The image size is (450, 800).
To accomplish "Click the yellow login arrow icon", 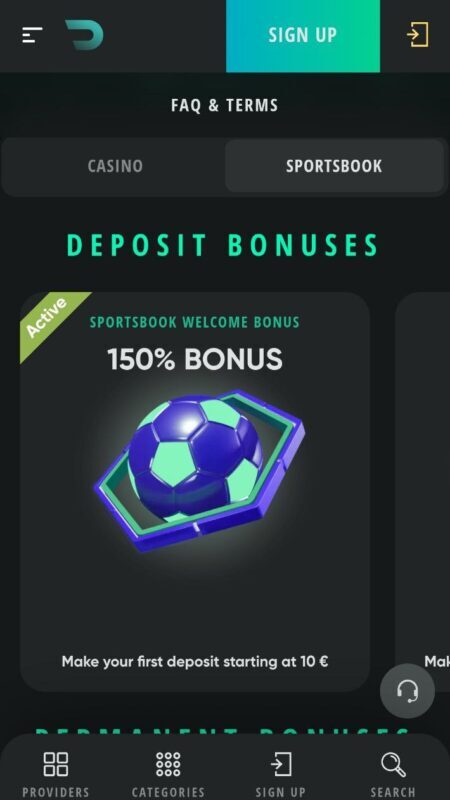I will [x=417, y=35].
